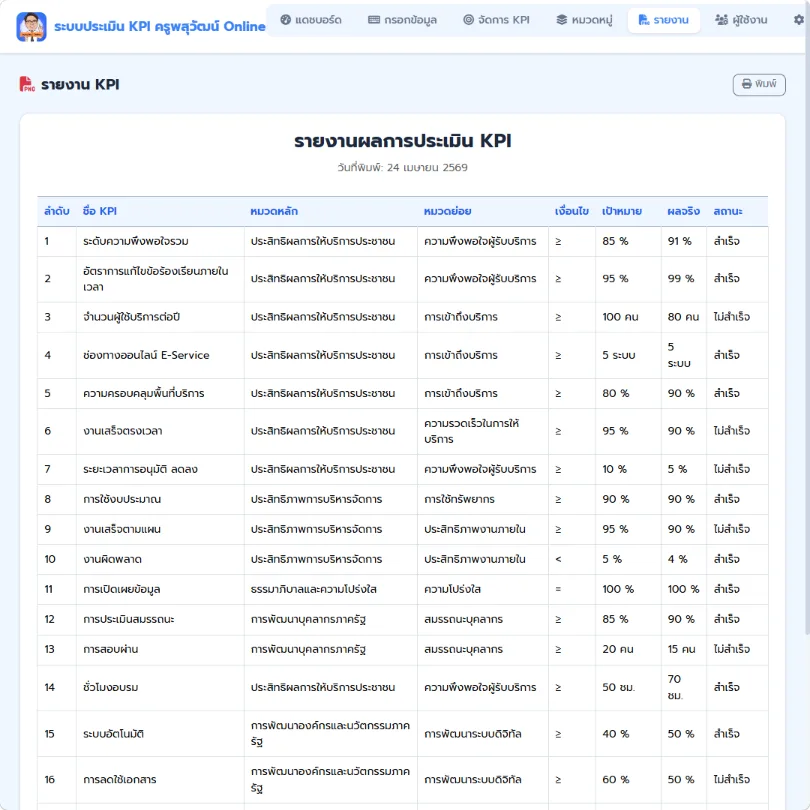Click the report heading รายงานผลการประเมิน KPI

click(x=402, y=141)
